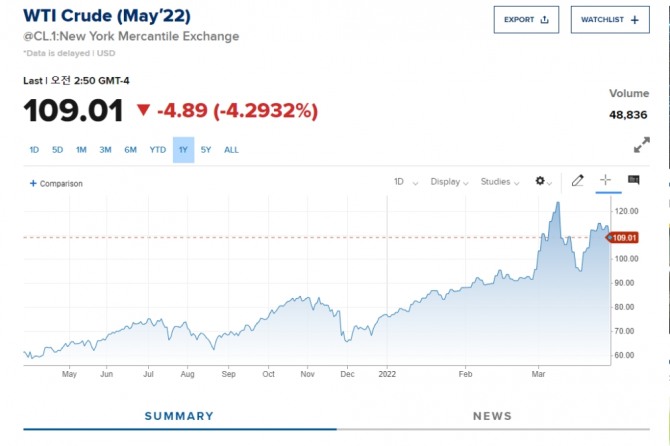Choose the 6M range button

[130, 150]
